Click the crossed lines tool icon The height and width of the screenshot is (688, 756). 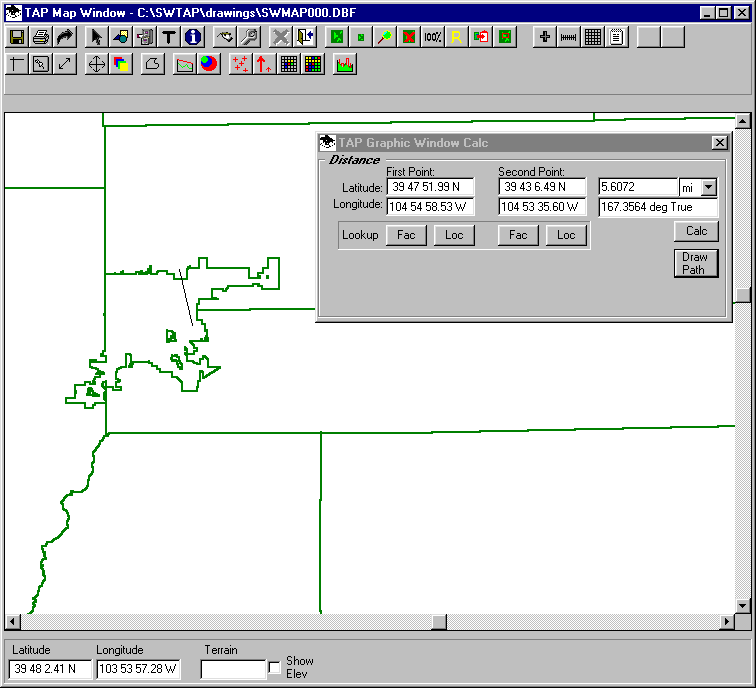pos(17,64)
